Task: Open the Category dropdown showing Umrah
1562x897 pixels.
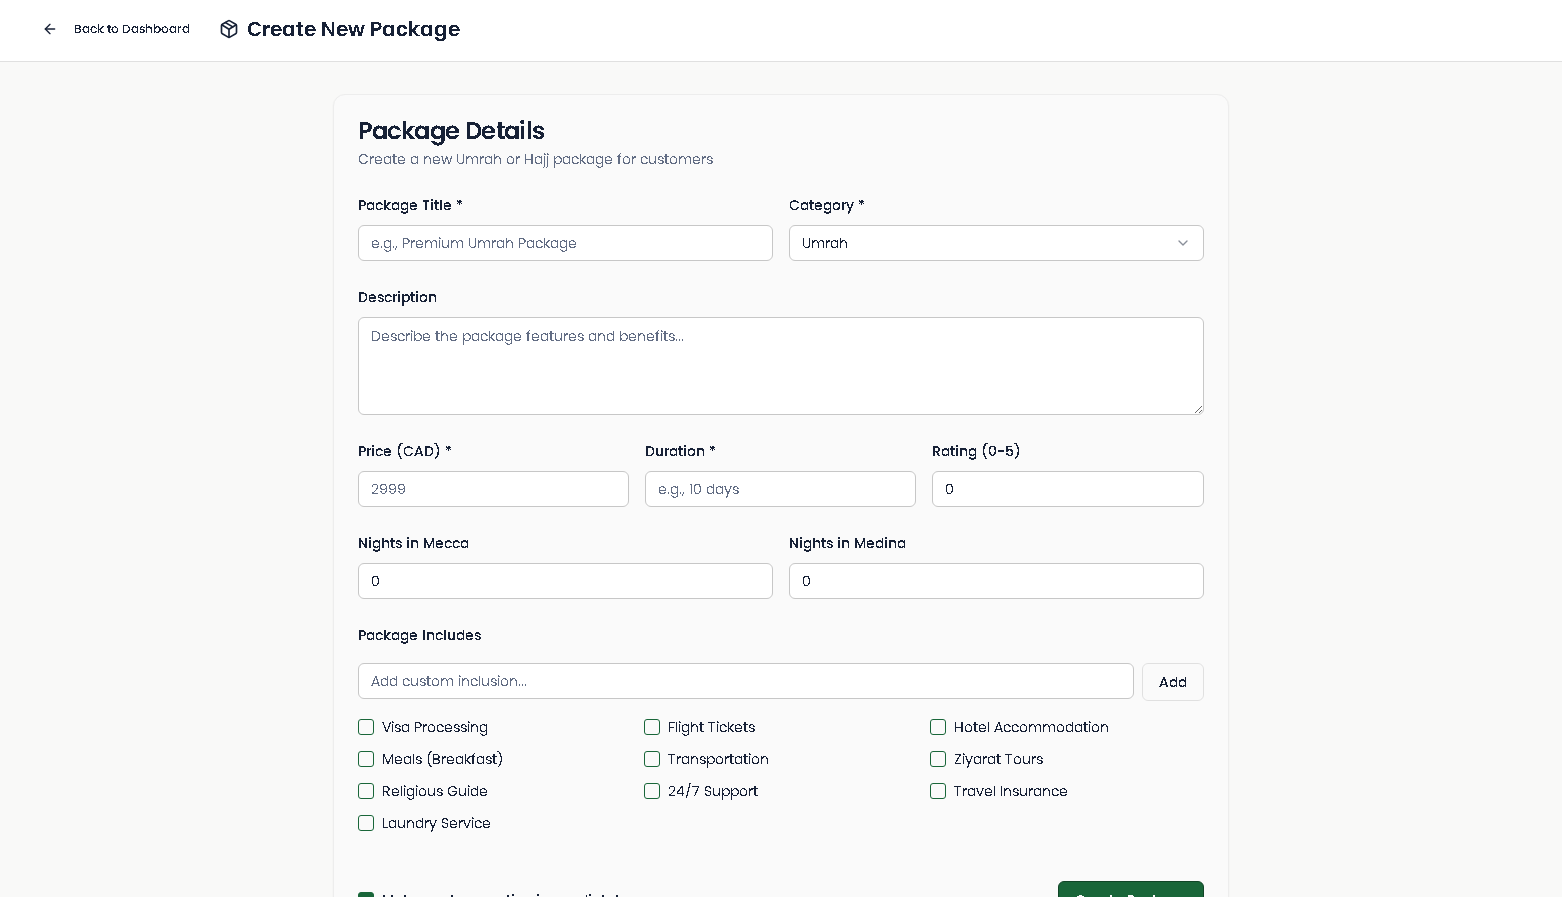Action: (x=995, y=243)
